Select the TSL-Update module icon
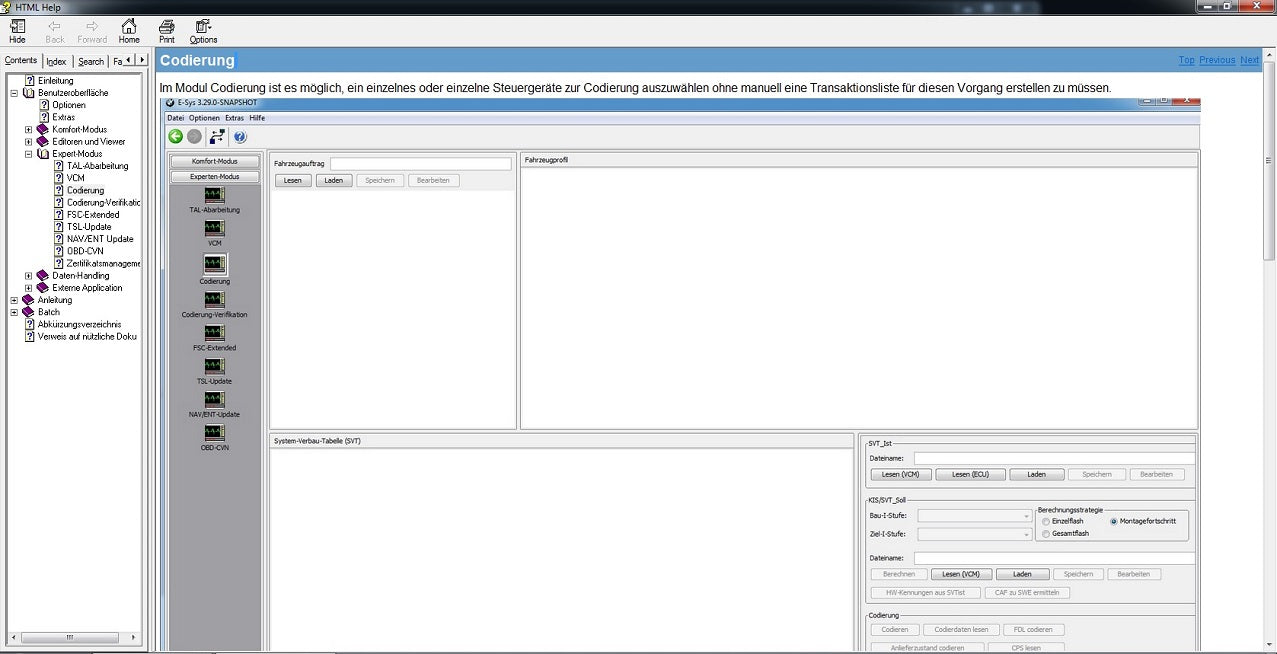The height and width of the screenshot is (654, 1277). 214,366
